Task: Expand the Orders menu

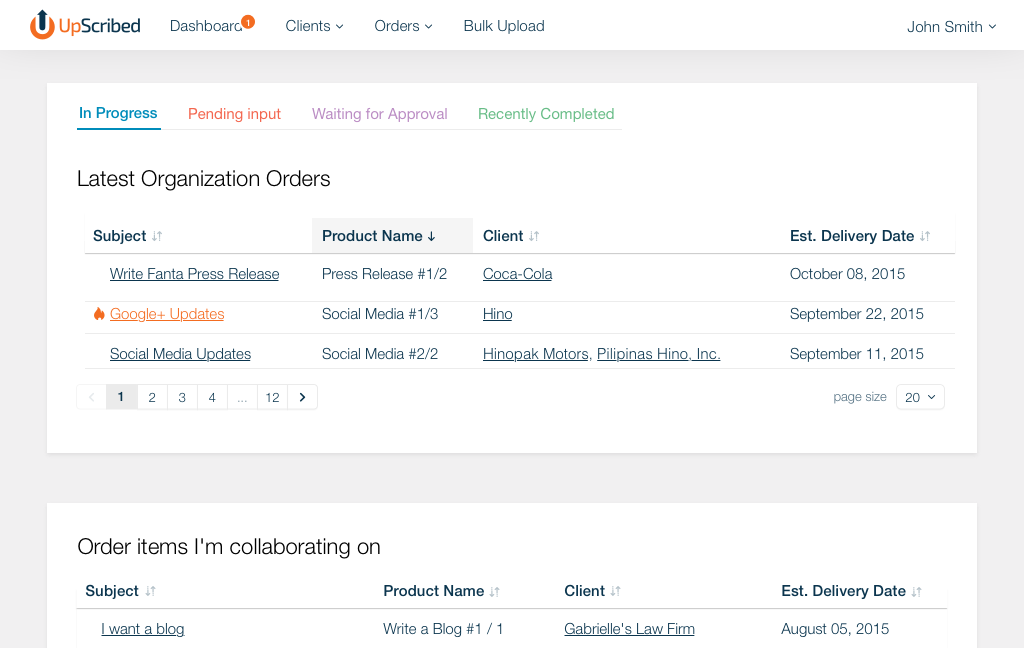Action: coord(403,26)
